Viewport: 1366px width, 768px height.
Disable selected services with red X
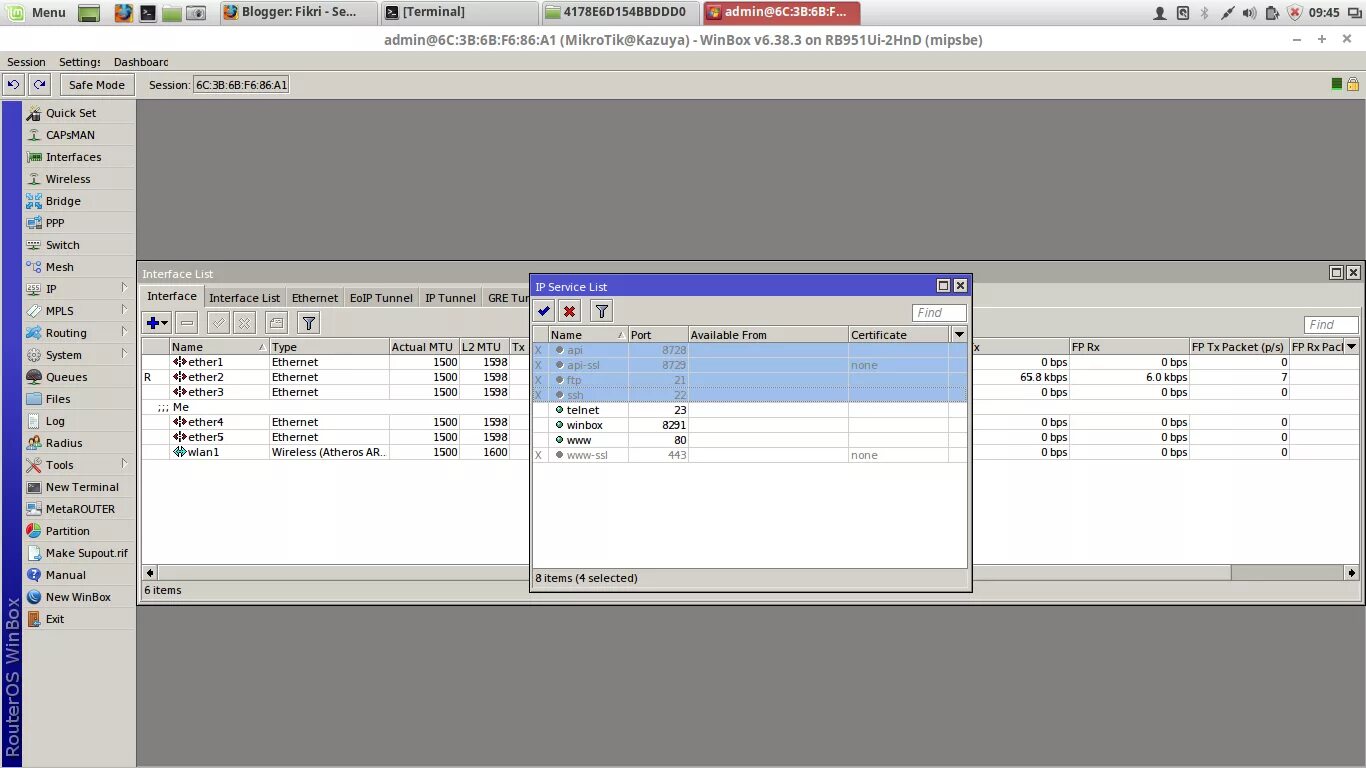point(569,311)
